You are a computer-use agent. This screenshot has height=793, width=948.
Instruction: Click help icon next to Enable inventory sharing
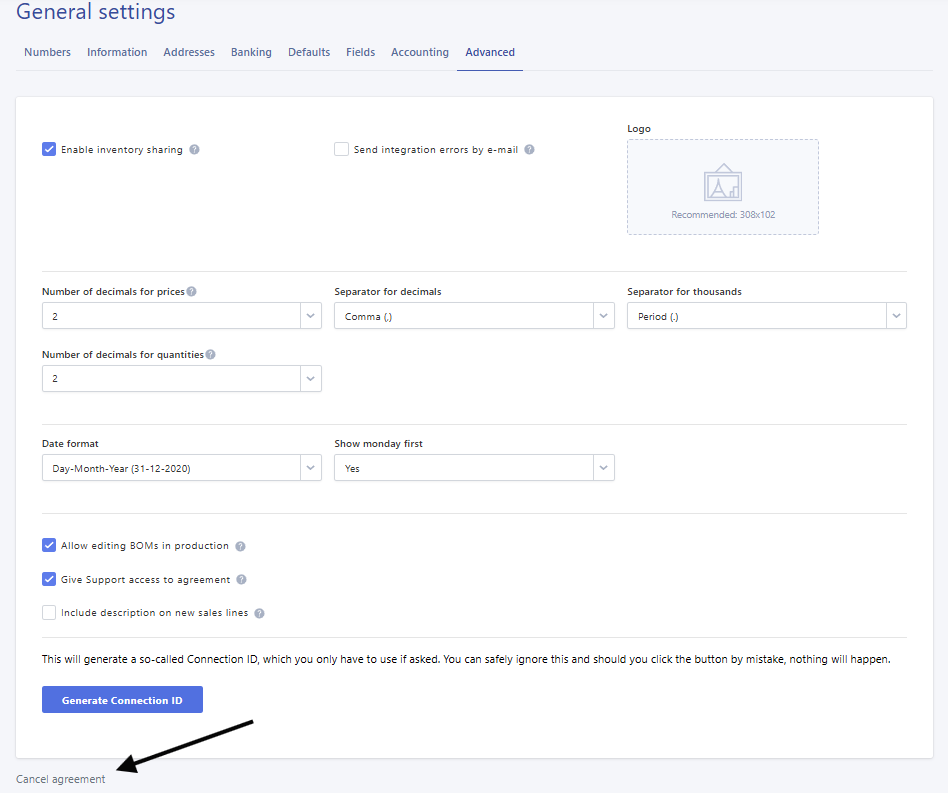click(195, 150)
